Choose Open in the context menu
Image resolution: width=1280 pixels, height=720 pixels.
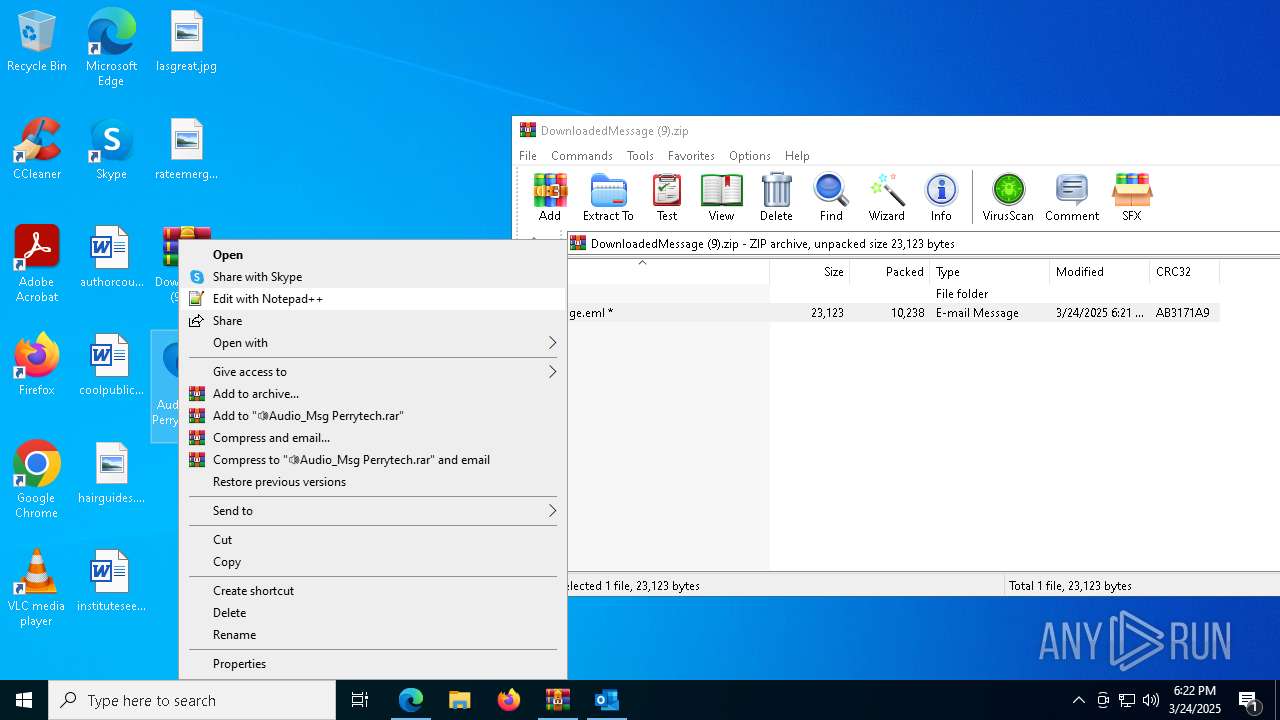pos(373,255)
